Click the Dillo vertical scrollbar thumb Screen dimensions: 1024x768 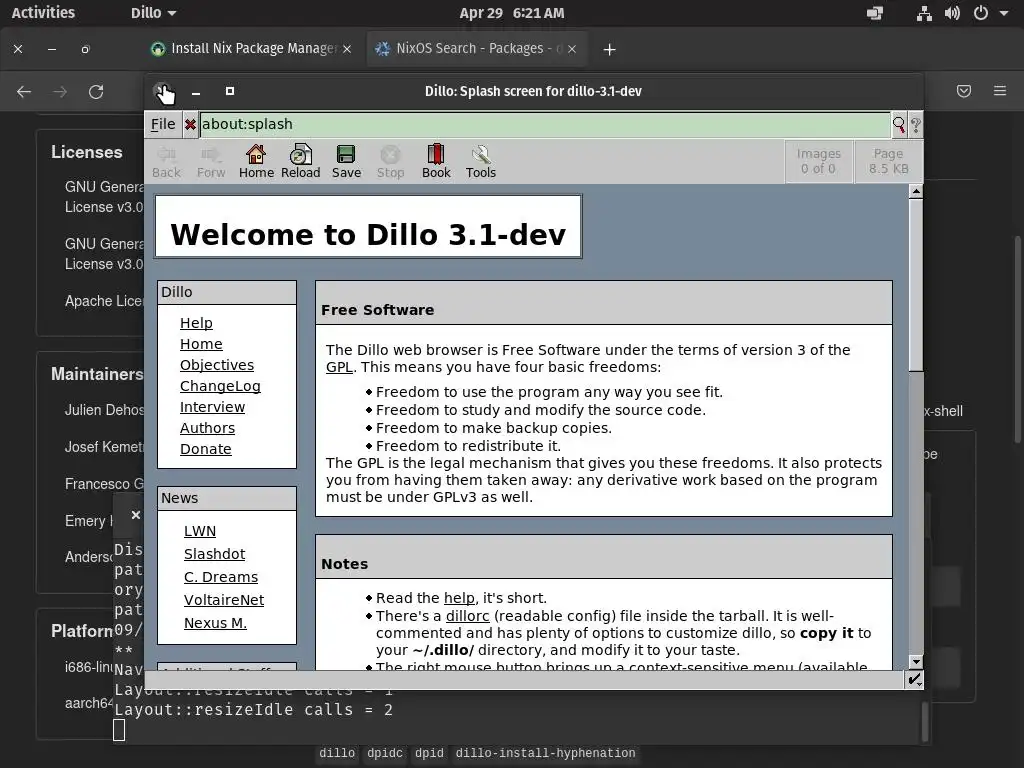(916, 285)
